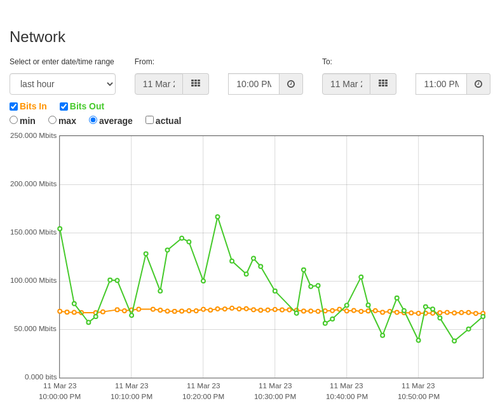This screenshot has width=500, height=403.
Task: Click the 'min' radio label text
Action: 27,121
